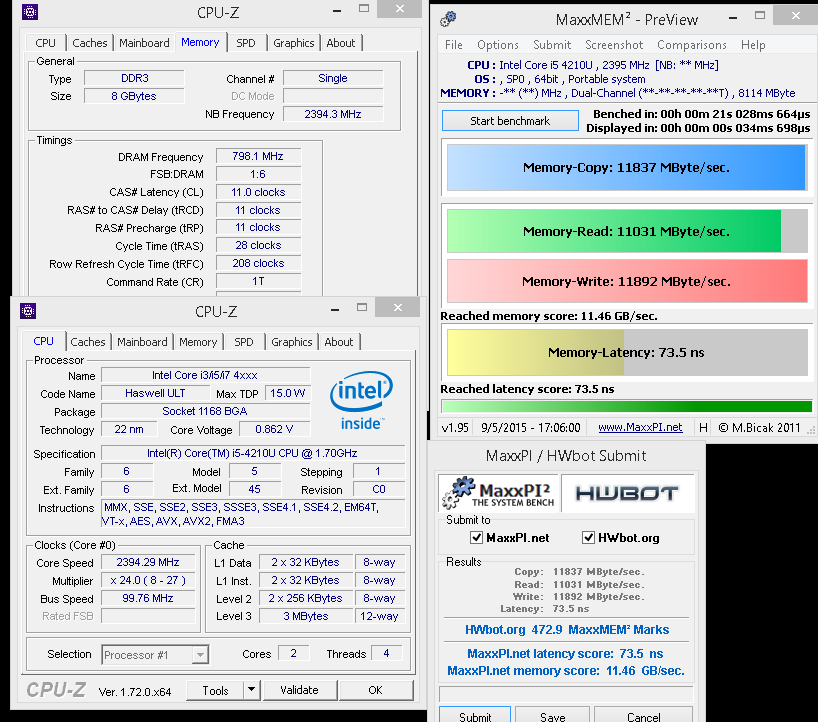
Task: Click the Validate button in CPU-Z
Action: point(299,690)
